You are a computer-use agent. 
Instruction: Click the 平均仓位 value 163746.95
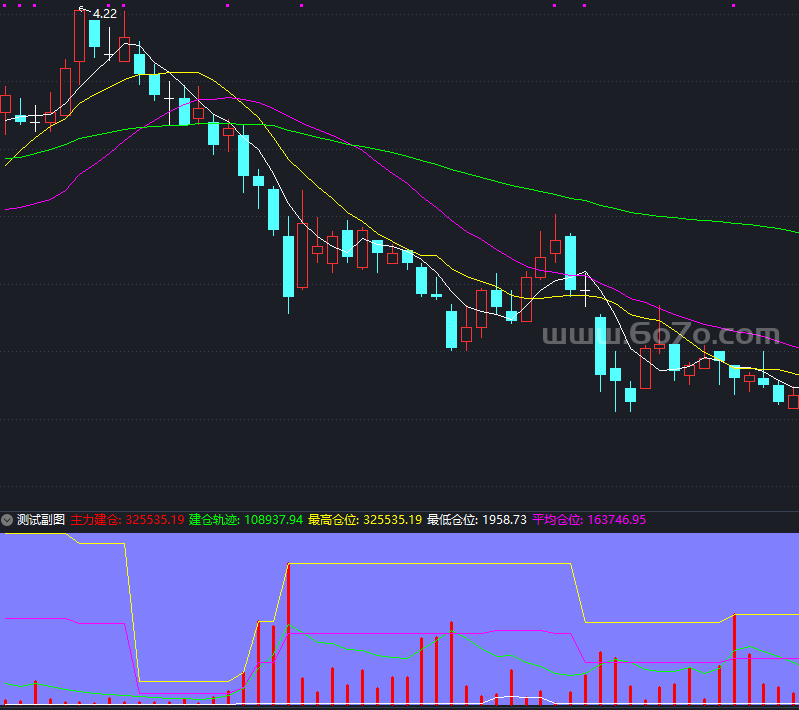[617, 520]
